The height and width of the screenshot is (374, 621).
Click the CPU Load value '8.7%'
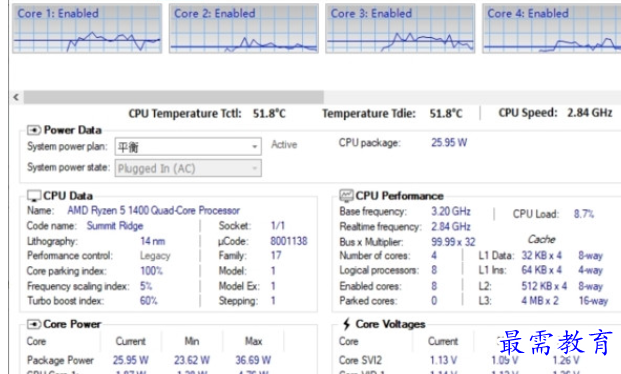point(584,214)
